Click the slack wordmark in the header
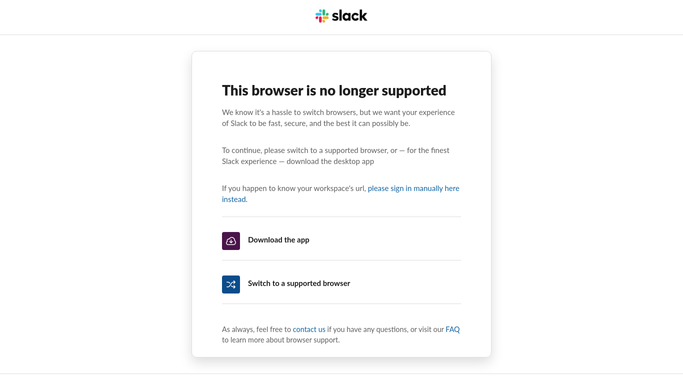This screenshot has height=384, width=683. pos(349,16)
